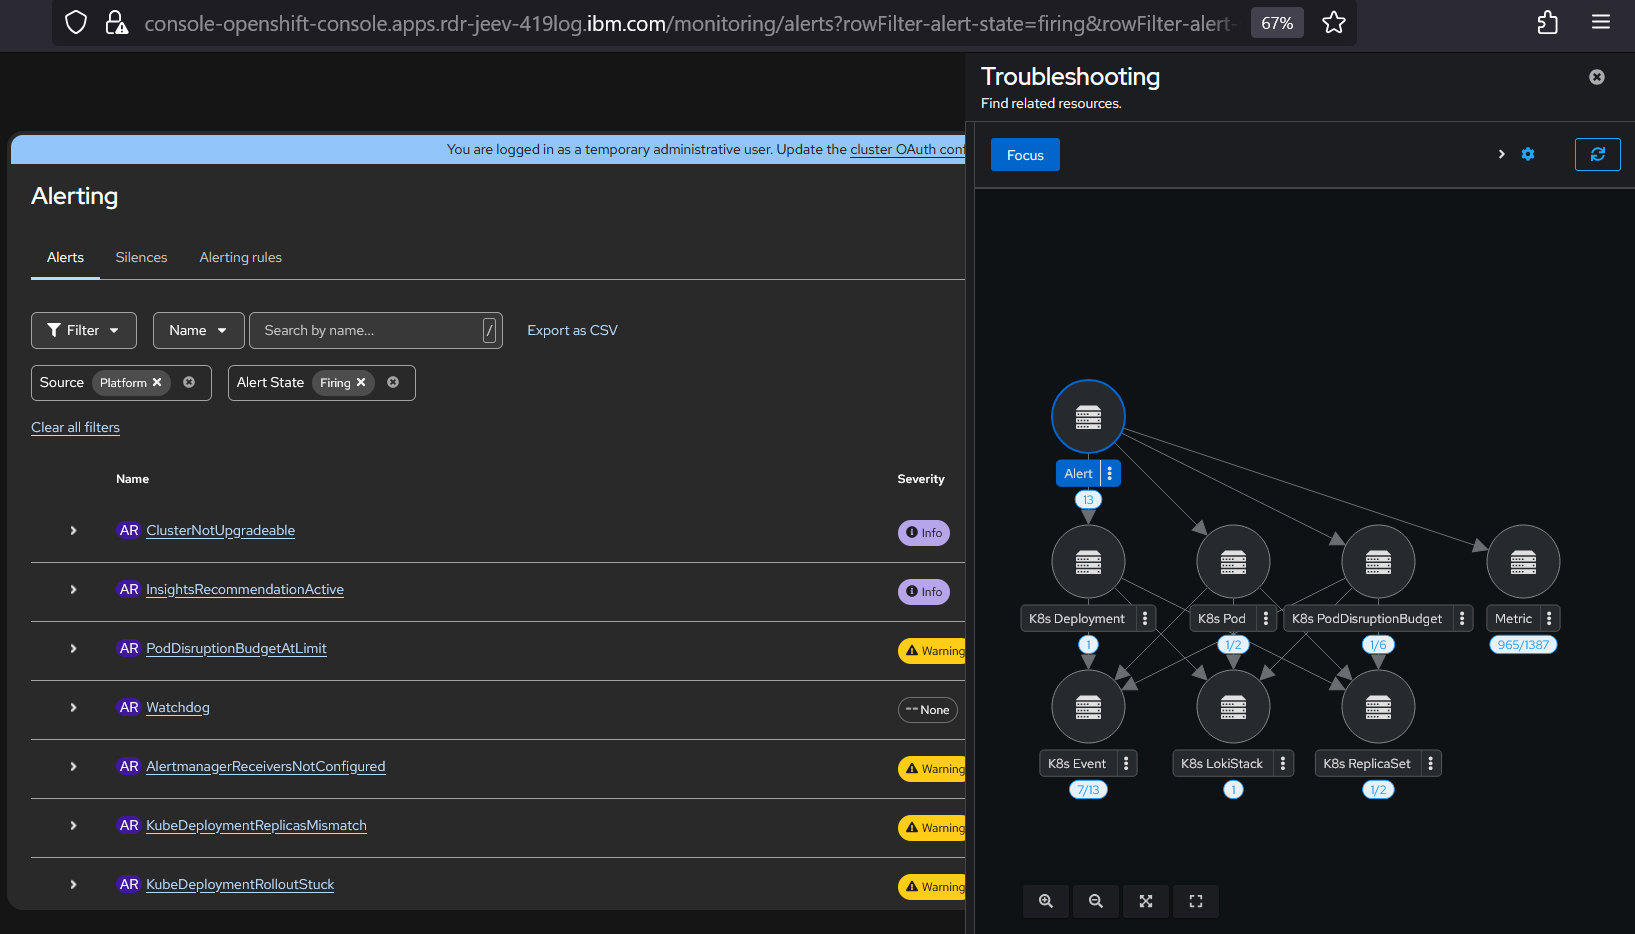Click the 7/13 K8s Event count badge
Image resolution: width=1635 pixels, height=934 pixels.
tap(1088, 790)
